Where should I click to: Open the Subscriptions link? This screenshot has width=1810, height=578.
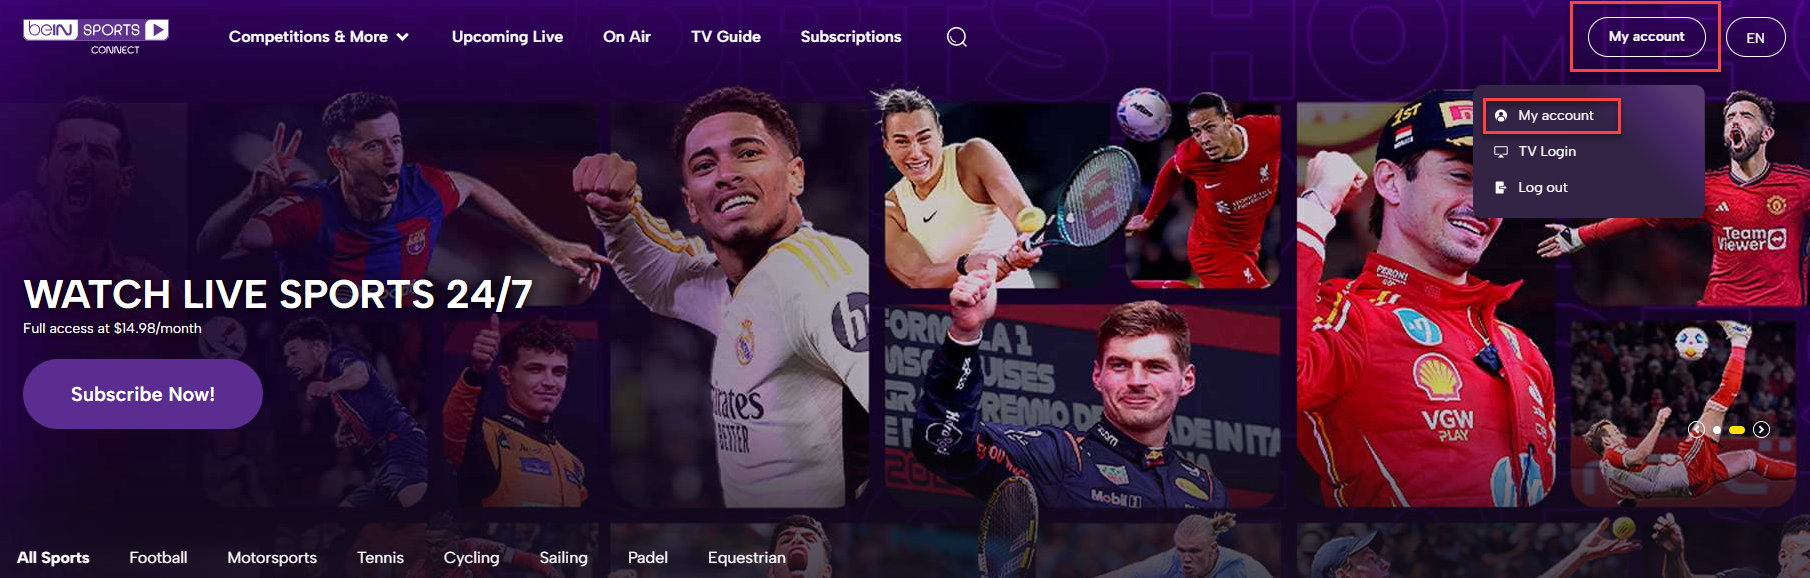click(851, 37)
